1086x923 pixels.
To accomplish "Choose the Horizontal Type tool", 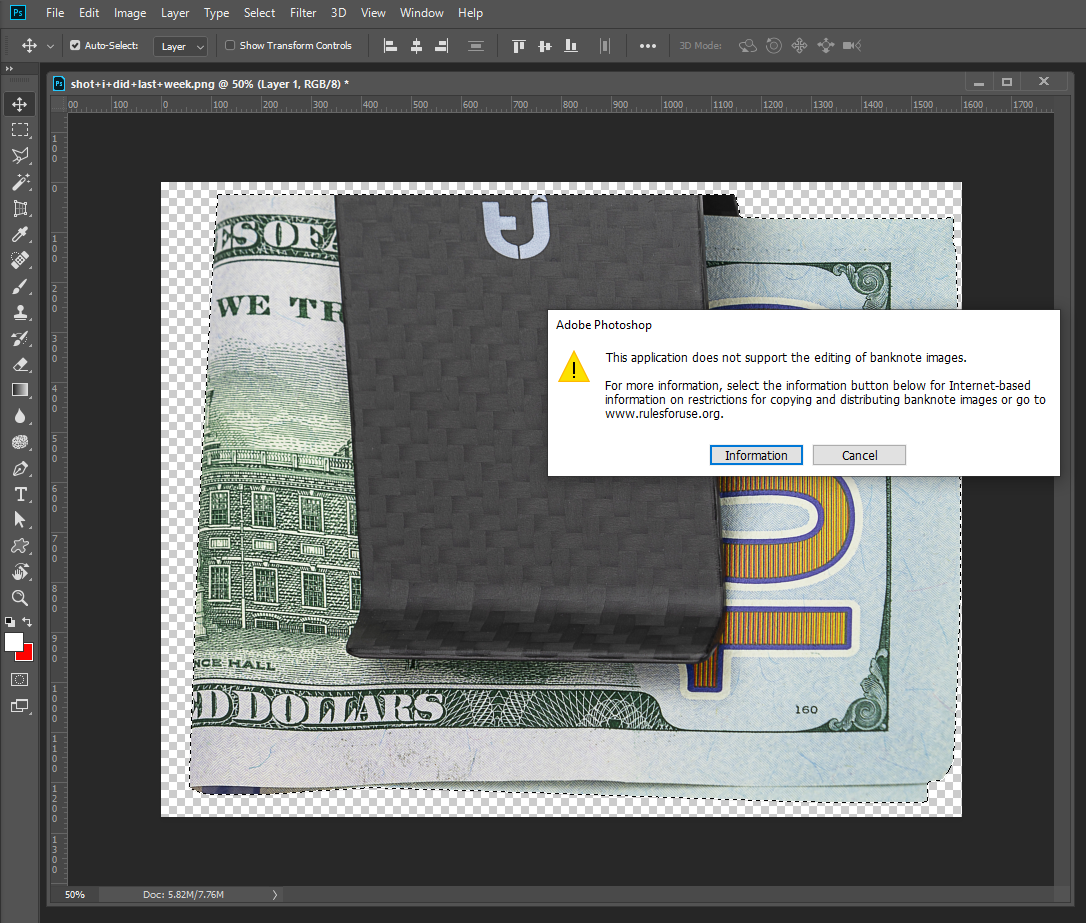I will pyautogui.click(x=20, y=493).
